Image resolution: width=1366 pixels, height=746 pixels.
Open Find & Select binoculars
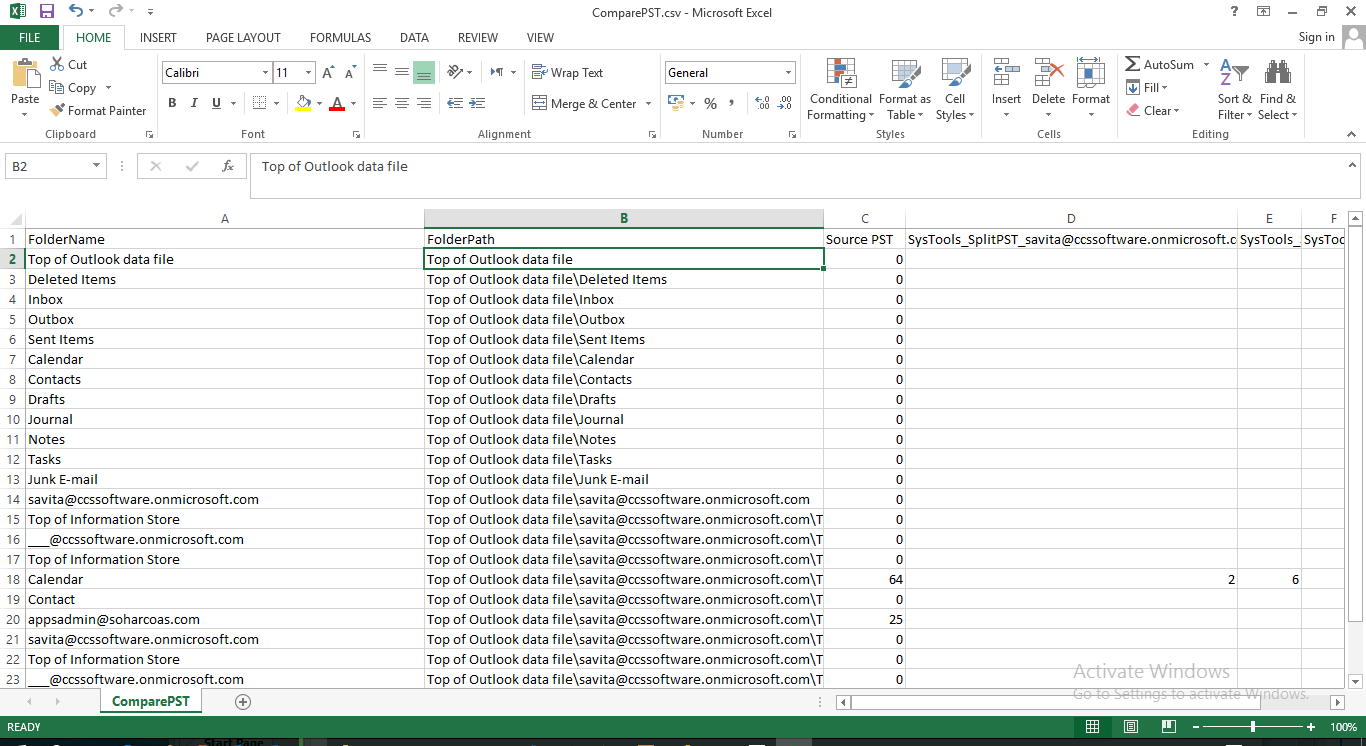pos(1277,90)
